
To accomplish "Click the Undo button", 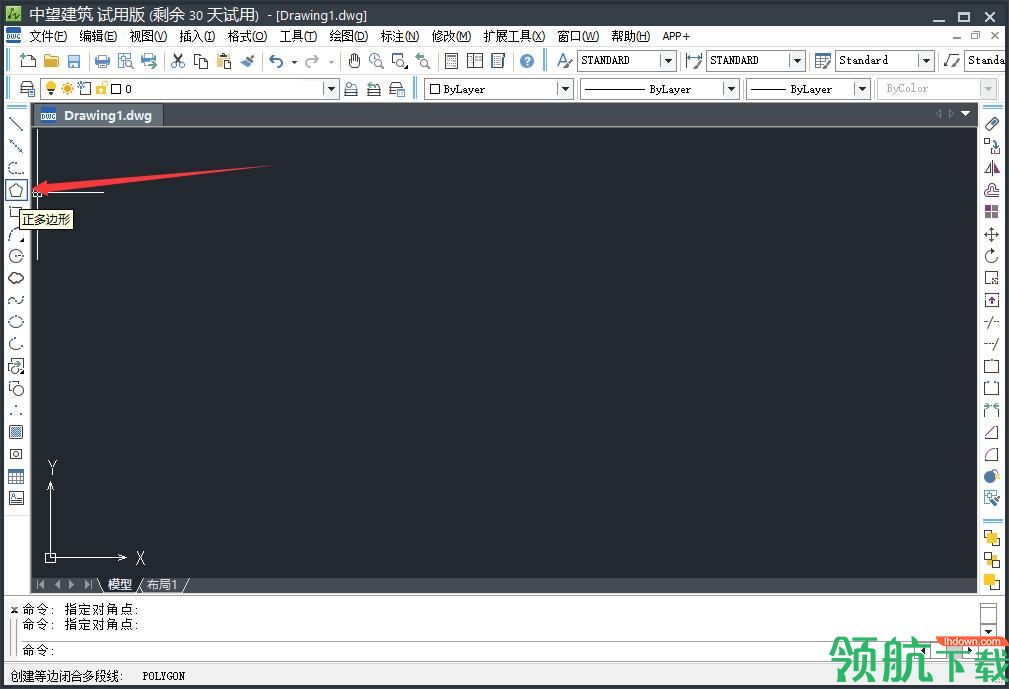I will coord(276,61).
